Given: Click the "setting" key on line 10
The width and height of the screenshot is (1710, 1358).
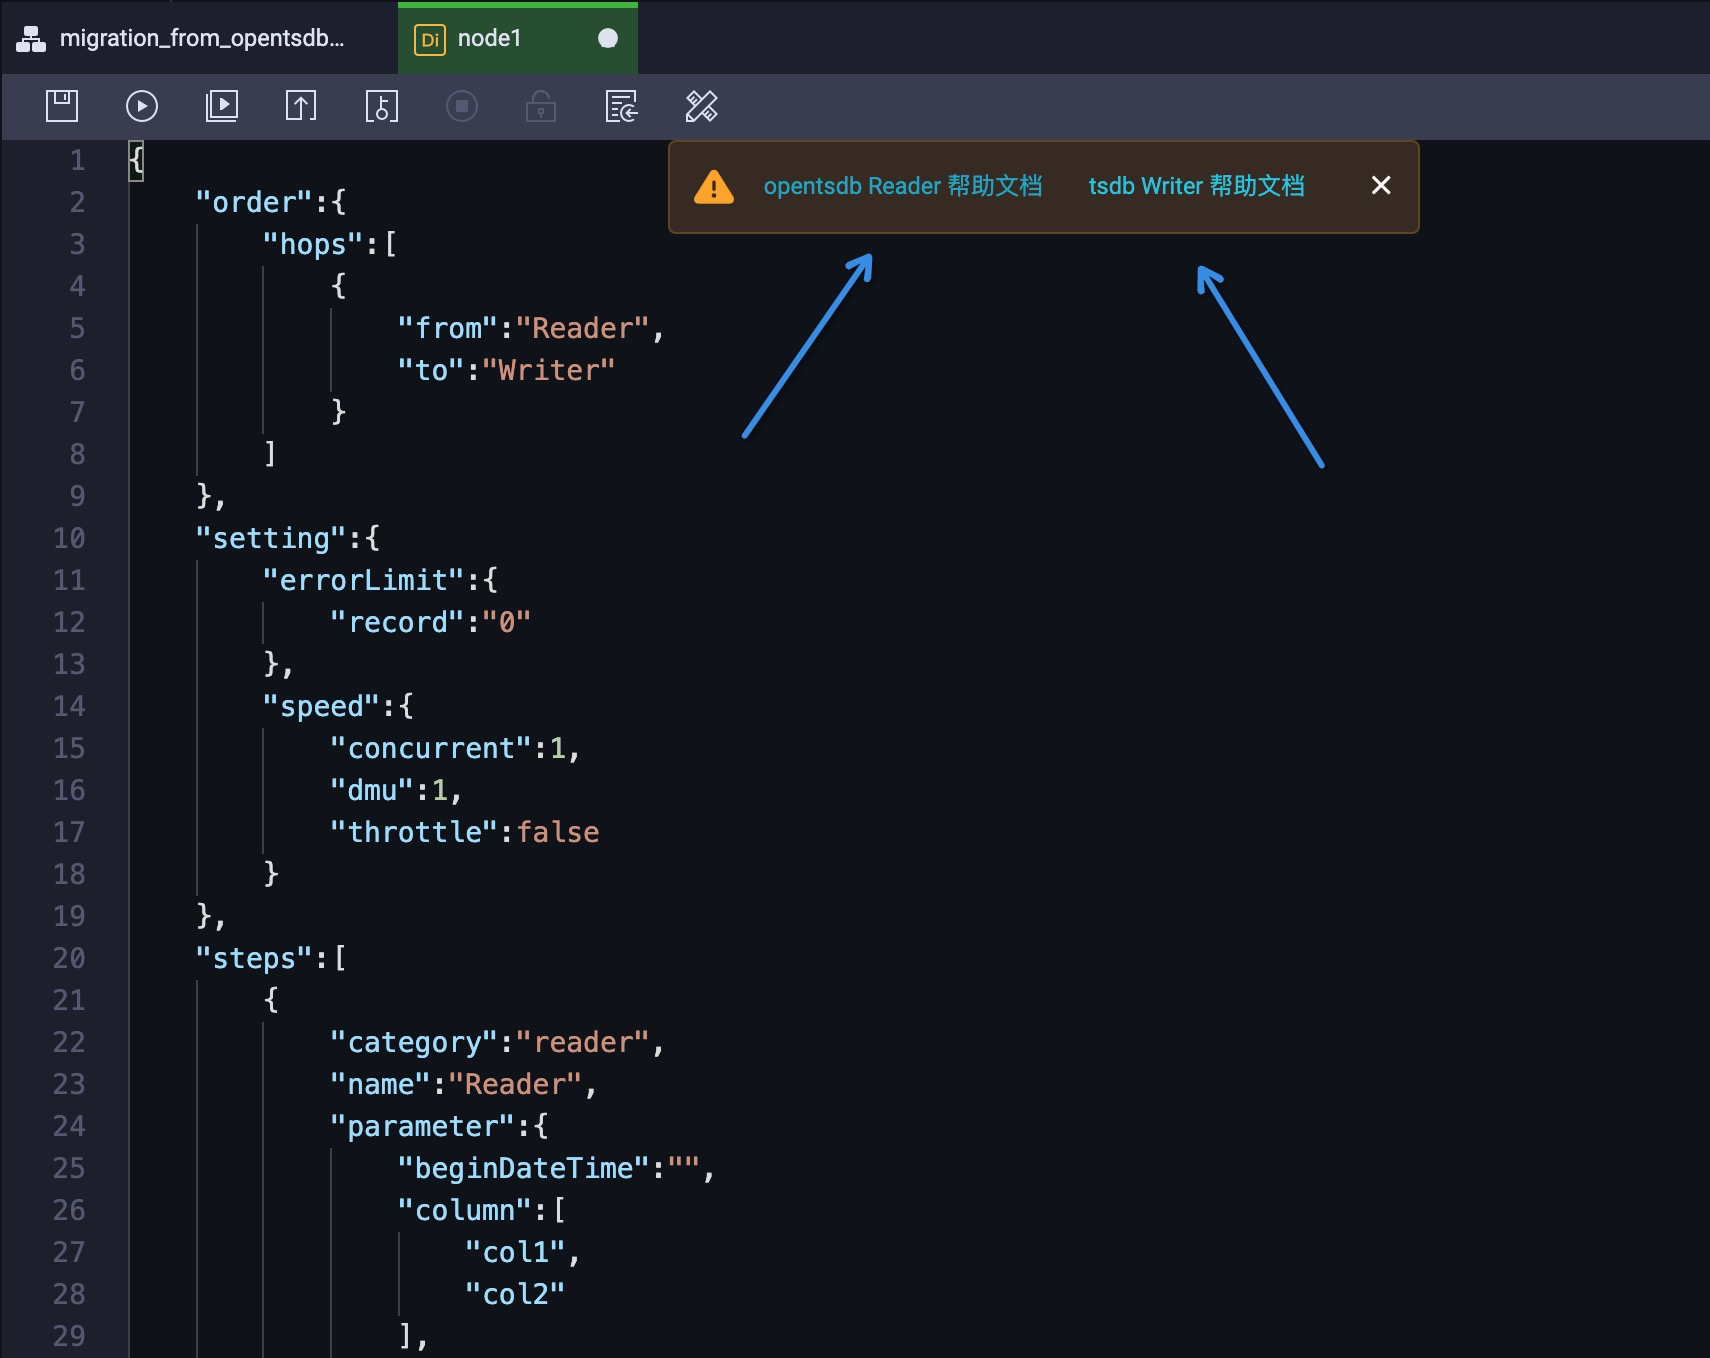Looking at the screenshot, I should pos(272,538).
